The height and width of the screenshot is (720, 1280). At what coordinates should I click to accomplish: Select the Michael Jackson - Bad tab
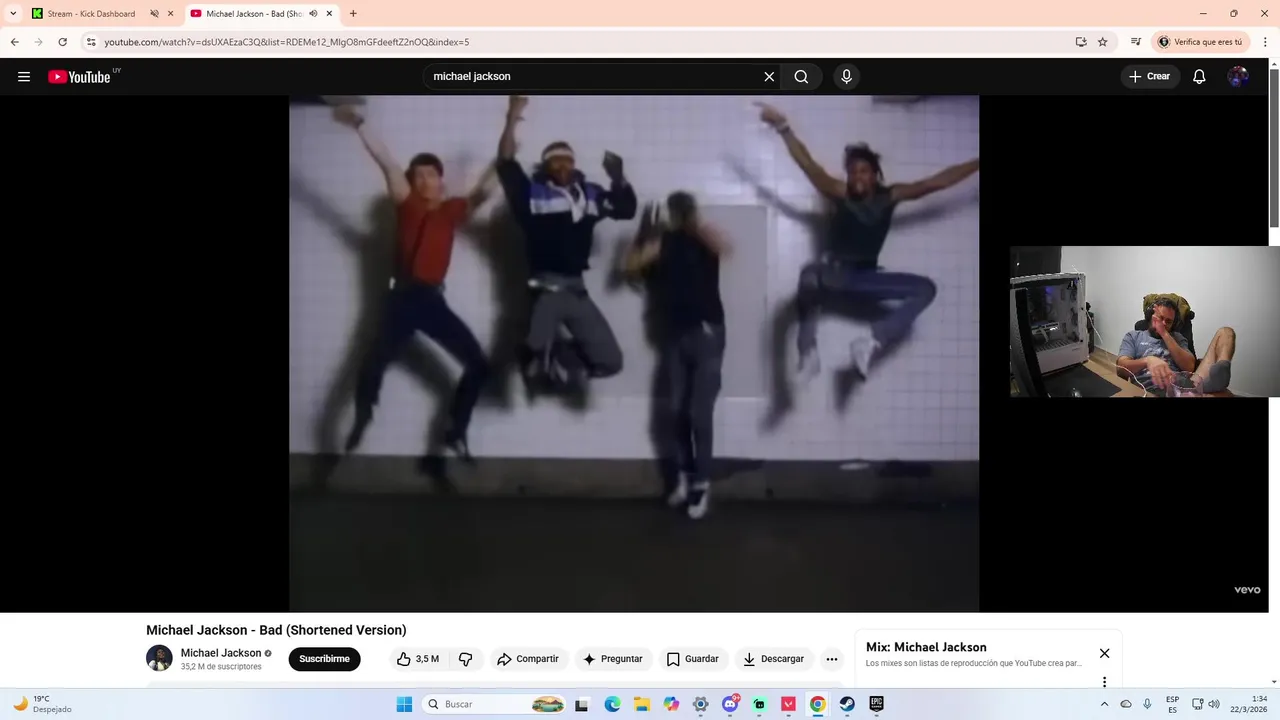254,14
